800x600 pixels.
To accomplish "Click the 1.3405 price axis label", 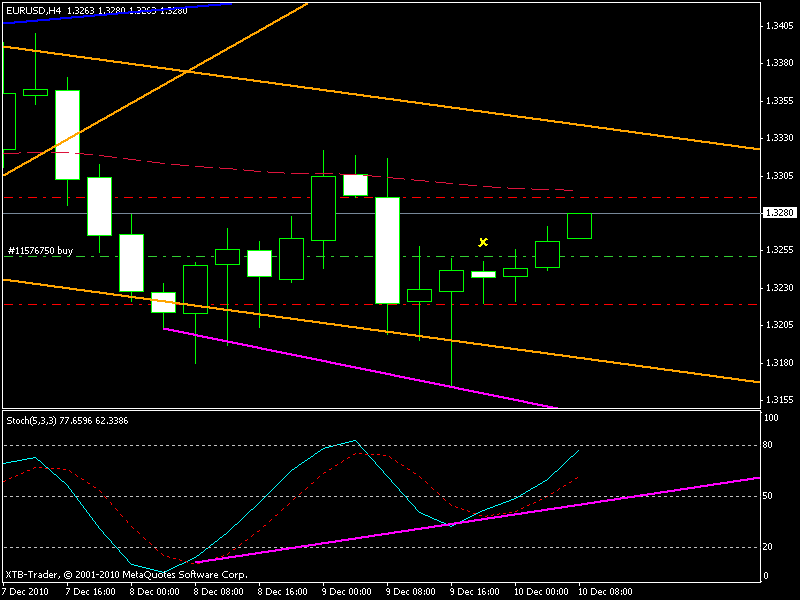I will click(780, 26).
